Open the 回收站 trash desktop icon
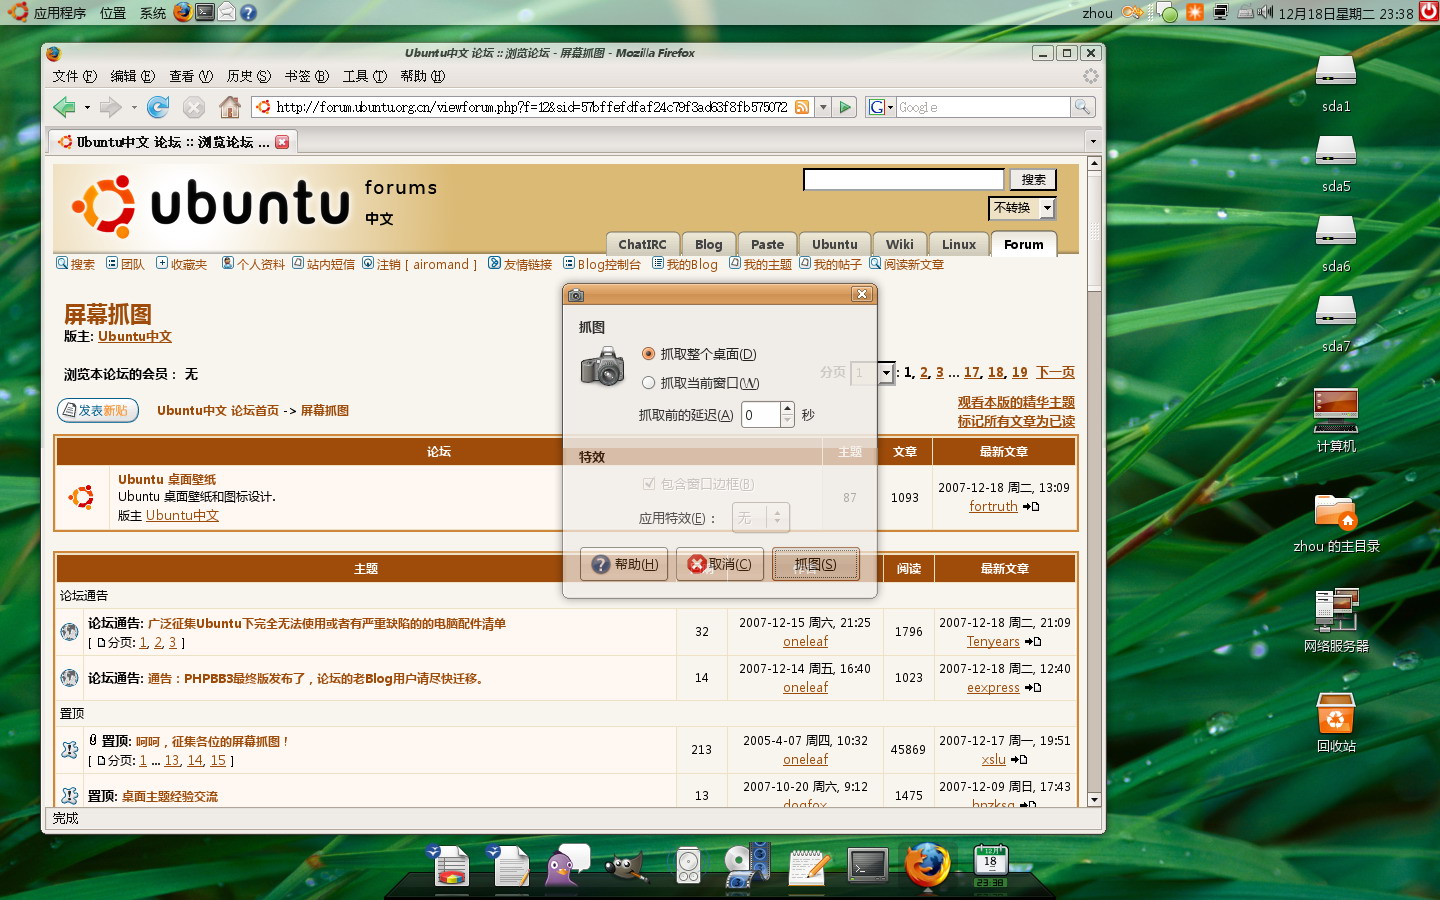This screenshot has width=1440, height=900. 1336,712
